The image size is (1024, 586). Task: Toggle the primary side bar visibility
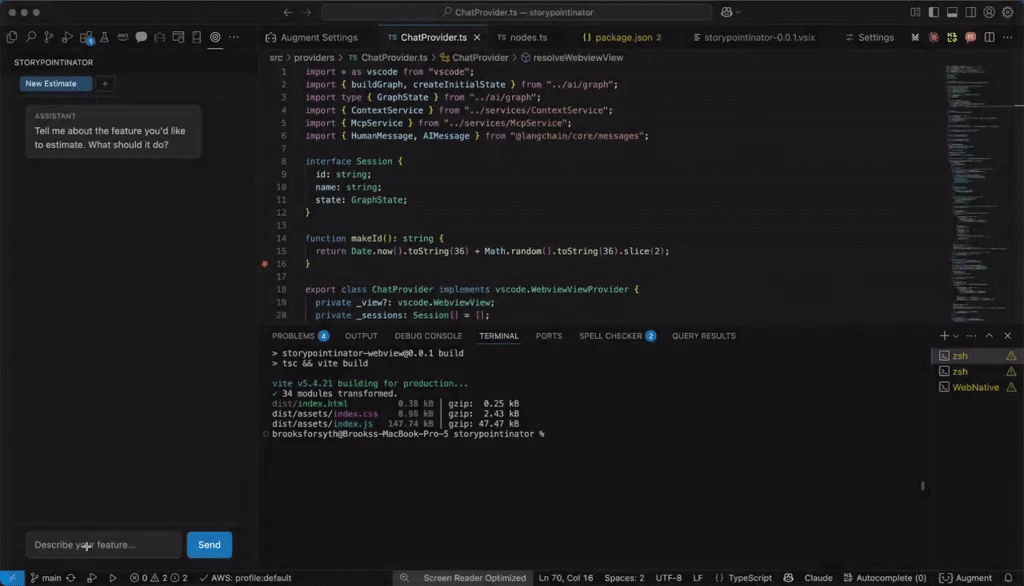click(x=934, y=12)
